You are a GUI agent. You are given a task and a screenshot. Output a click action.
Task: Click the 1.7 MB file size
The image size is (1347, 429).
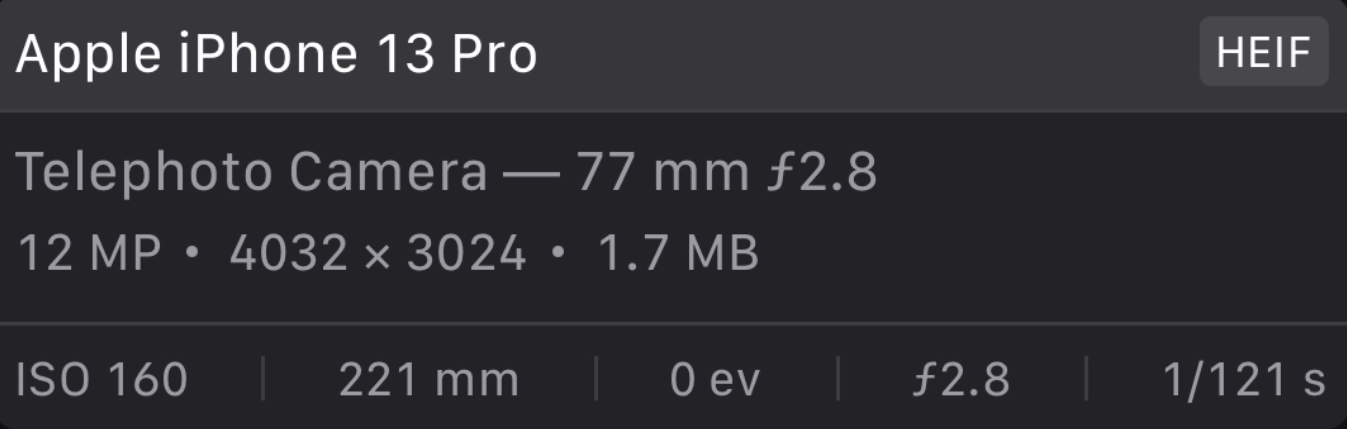pyautogui.click(x=678, y=254)
